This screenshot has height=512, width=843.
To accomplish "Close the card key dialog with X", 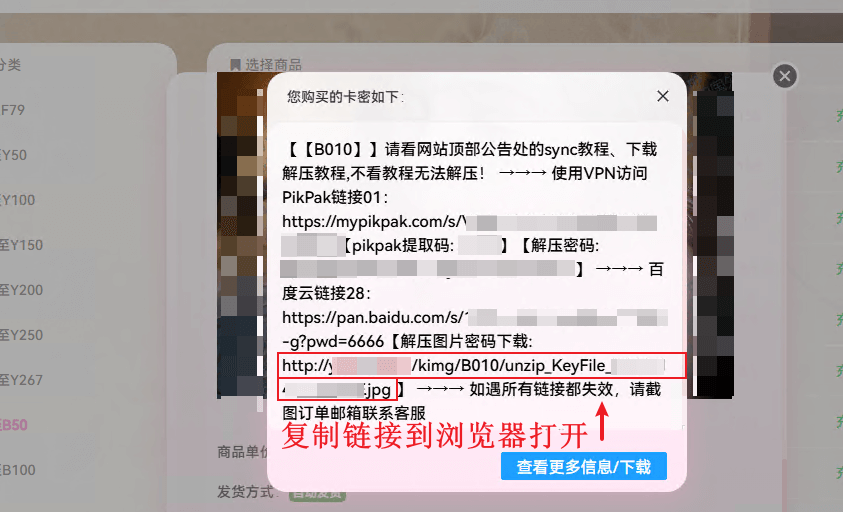I will [663, 96].
